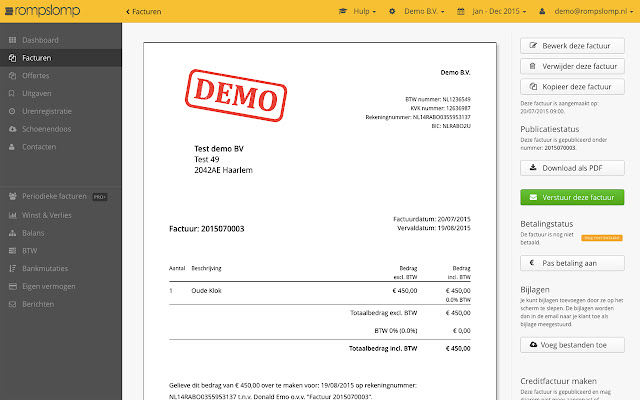640x400 pixels.
Task: Click the cloud upload icon on Voeg bestanden toe
Action: pos(533,345)
